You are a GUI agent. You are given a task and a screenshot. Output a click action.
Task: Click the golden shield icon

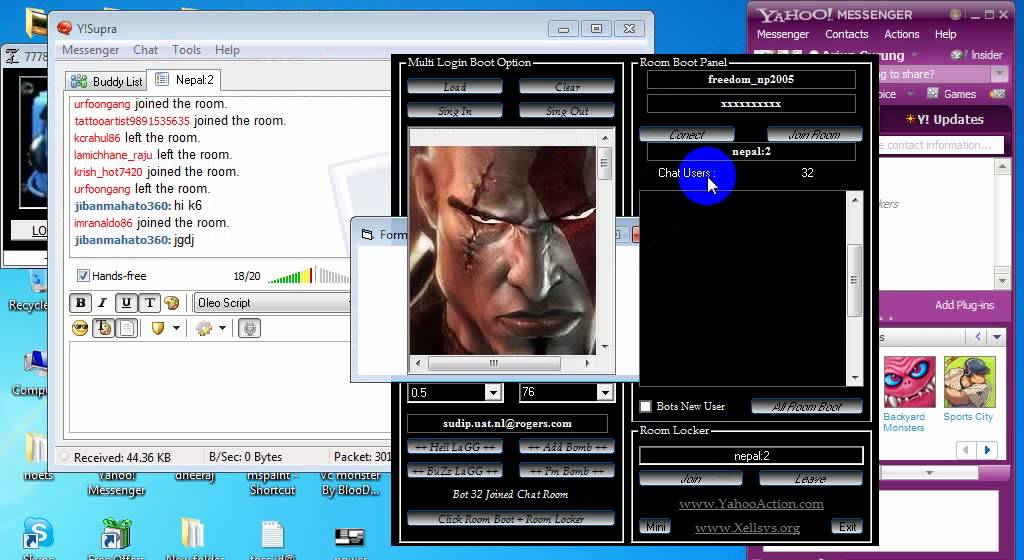tap(157, 328)
